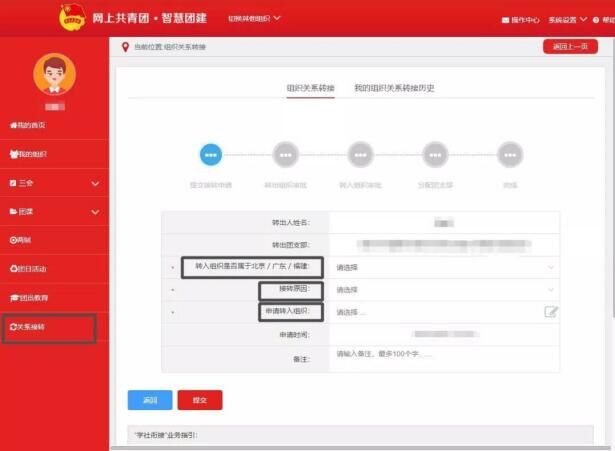Screen dimensions: 615x451
Task: Open 转入组织是否属于北京/广东/福建 dropdown
Action: (x=444, y=267)
